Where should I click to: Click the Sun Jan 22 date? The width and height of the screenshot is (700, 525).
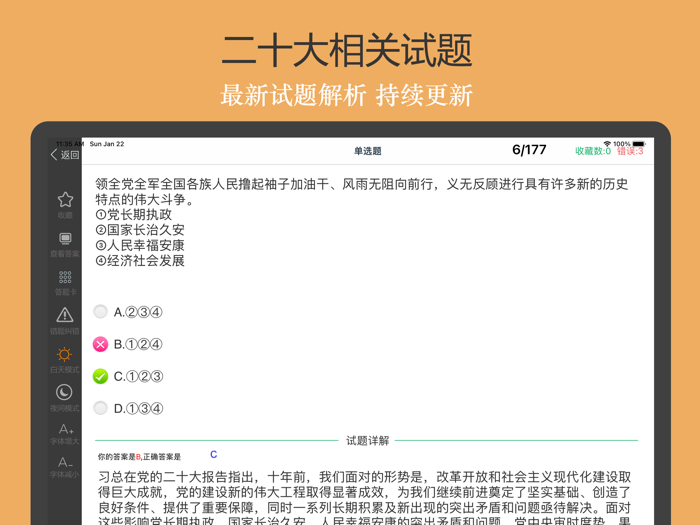coord(107,144)
